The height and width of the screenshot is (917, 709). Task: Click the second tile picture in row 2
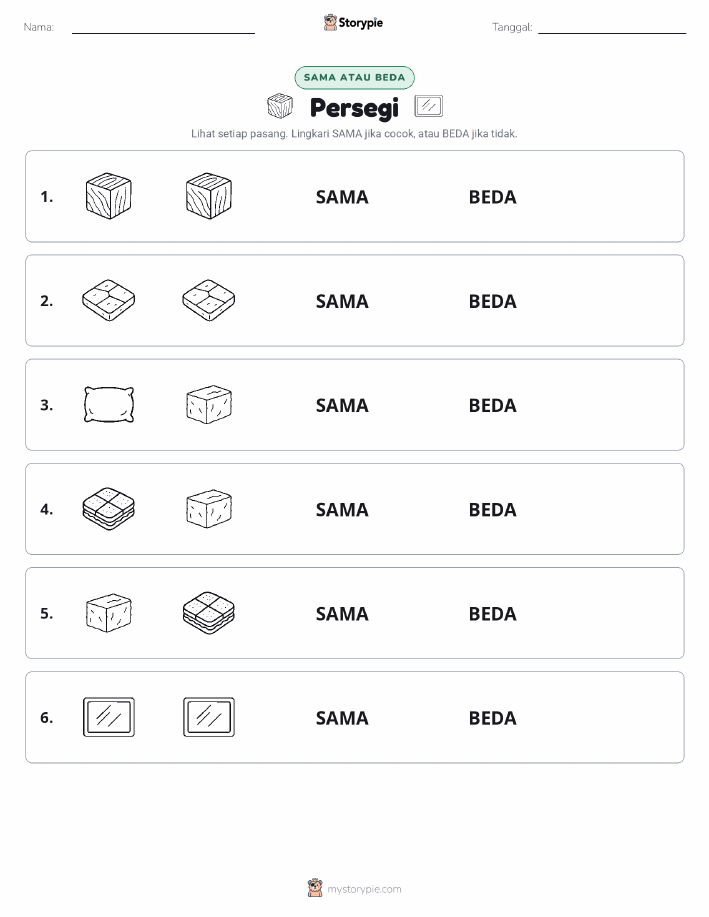click(209, 300)
